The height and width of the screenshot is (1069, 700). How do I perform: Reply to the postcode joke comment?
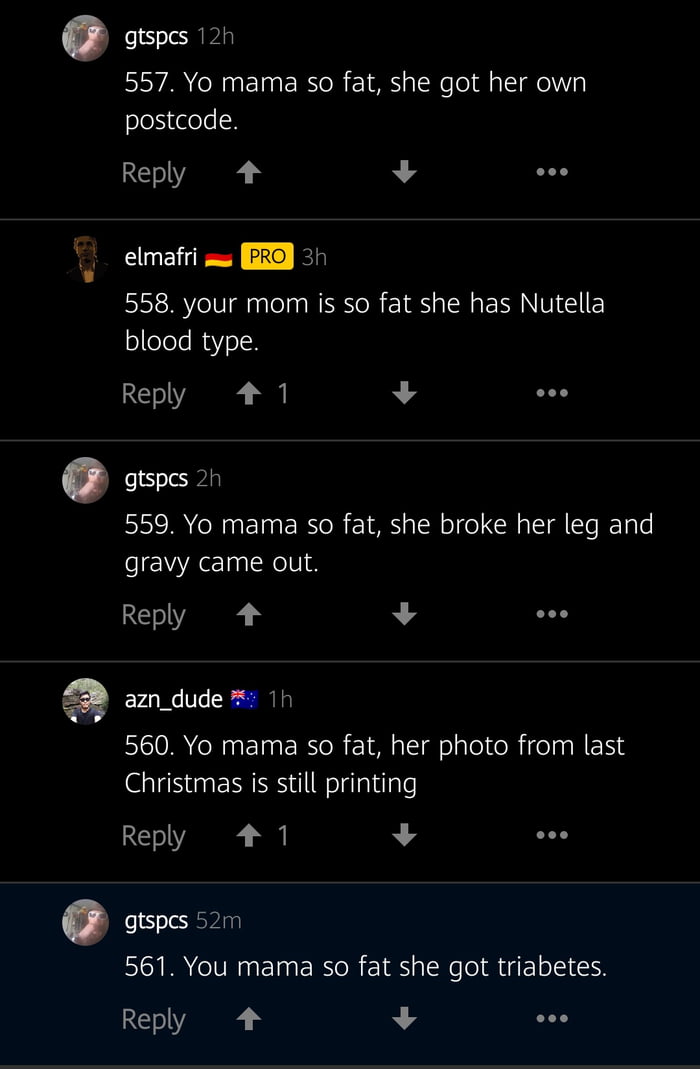(153, 171)
